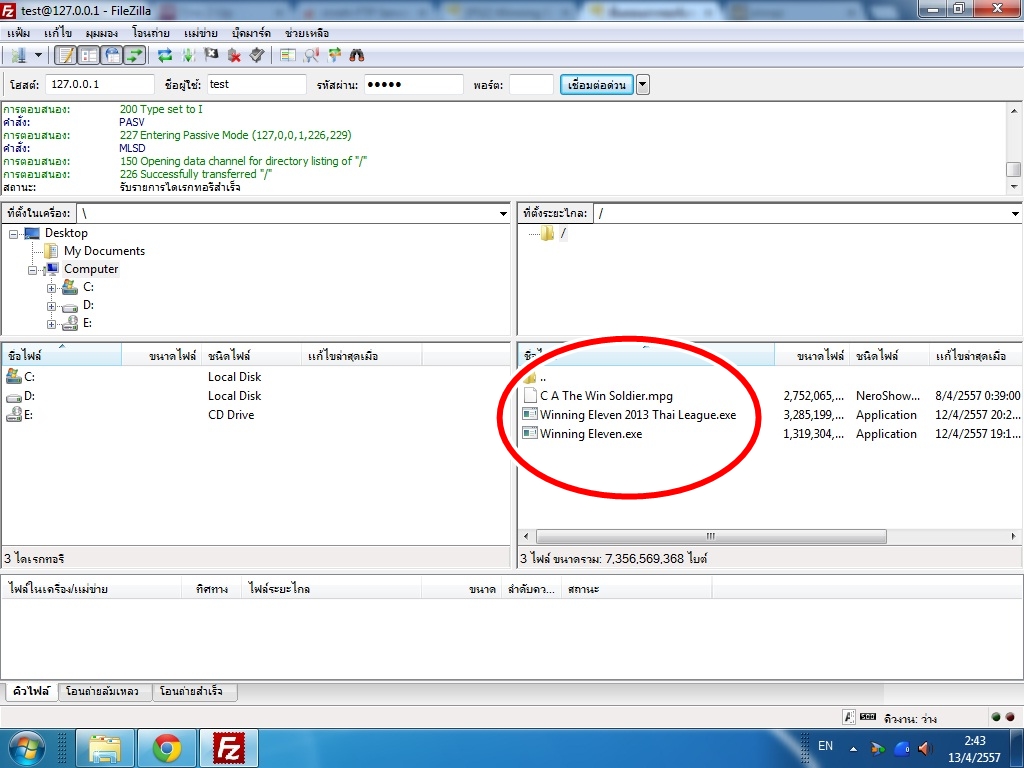
Task: Select My Documents in local tree
Action: (x=104, y=251)
